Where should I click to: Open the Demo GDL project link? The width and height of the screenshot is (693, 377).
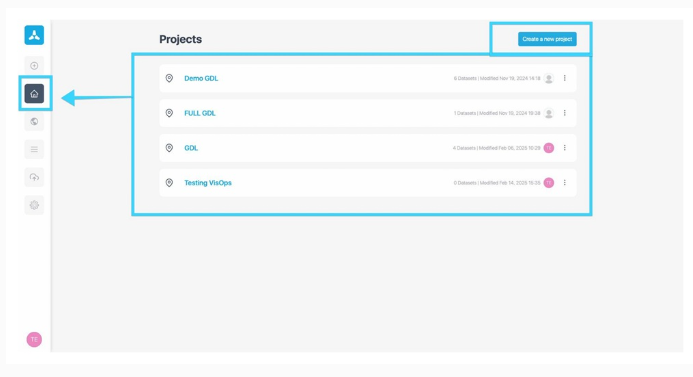(201, 78)
